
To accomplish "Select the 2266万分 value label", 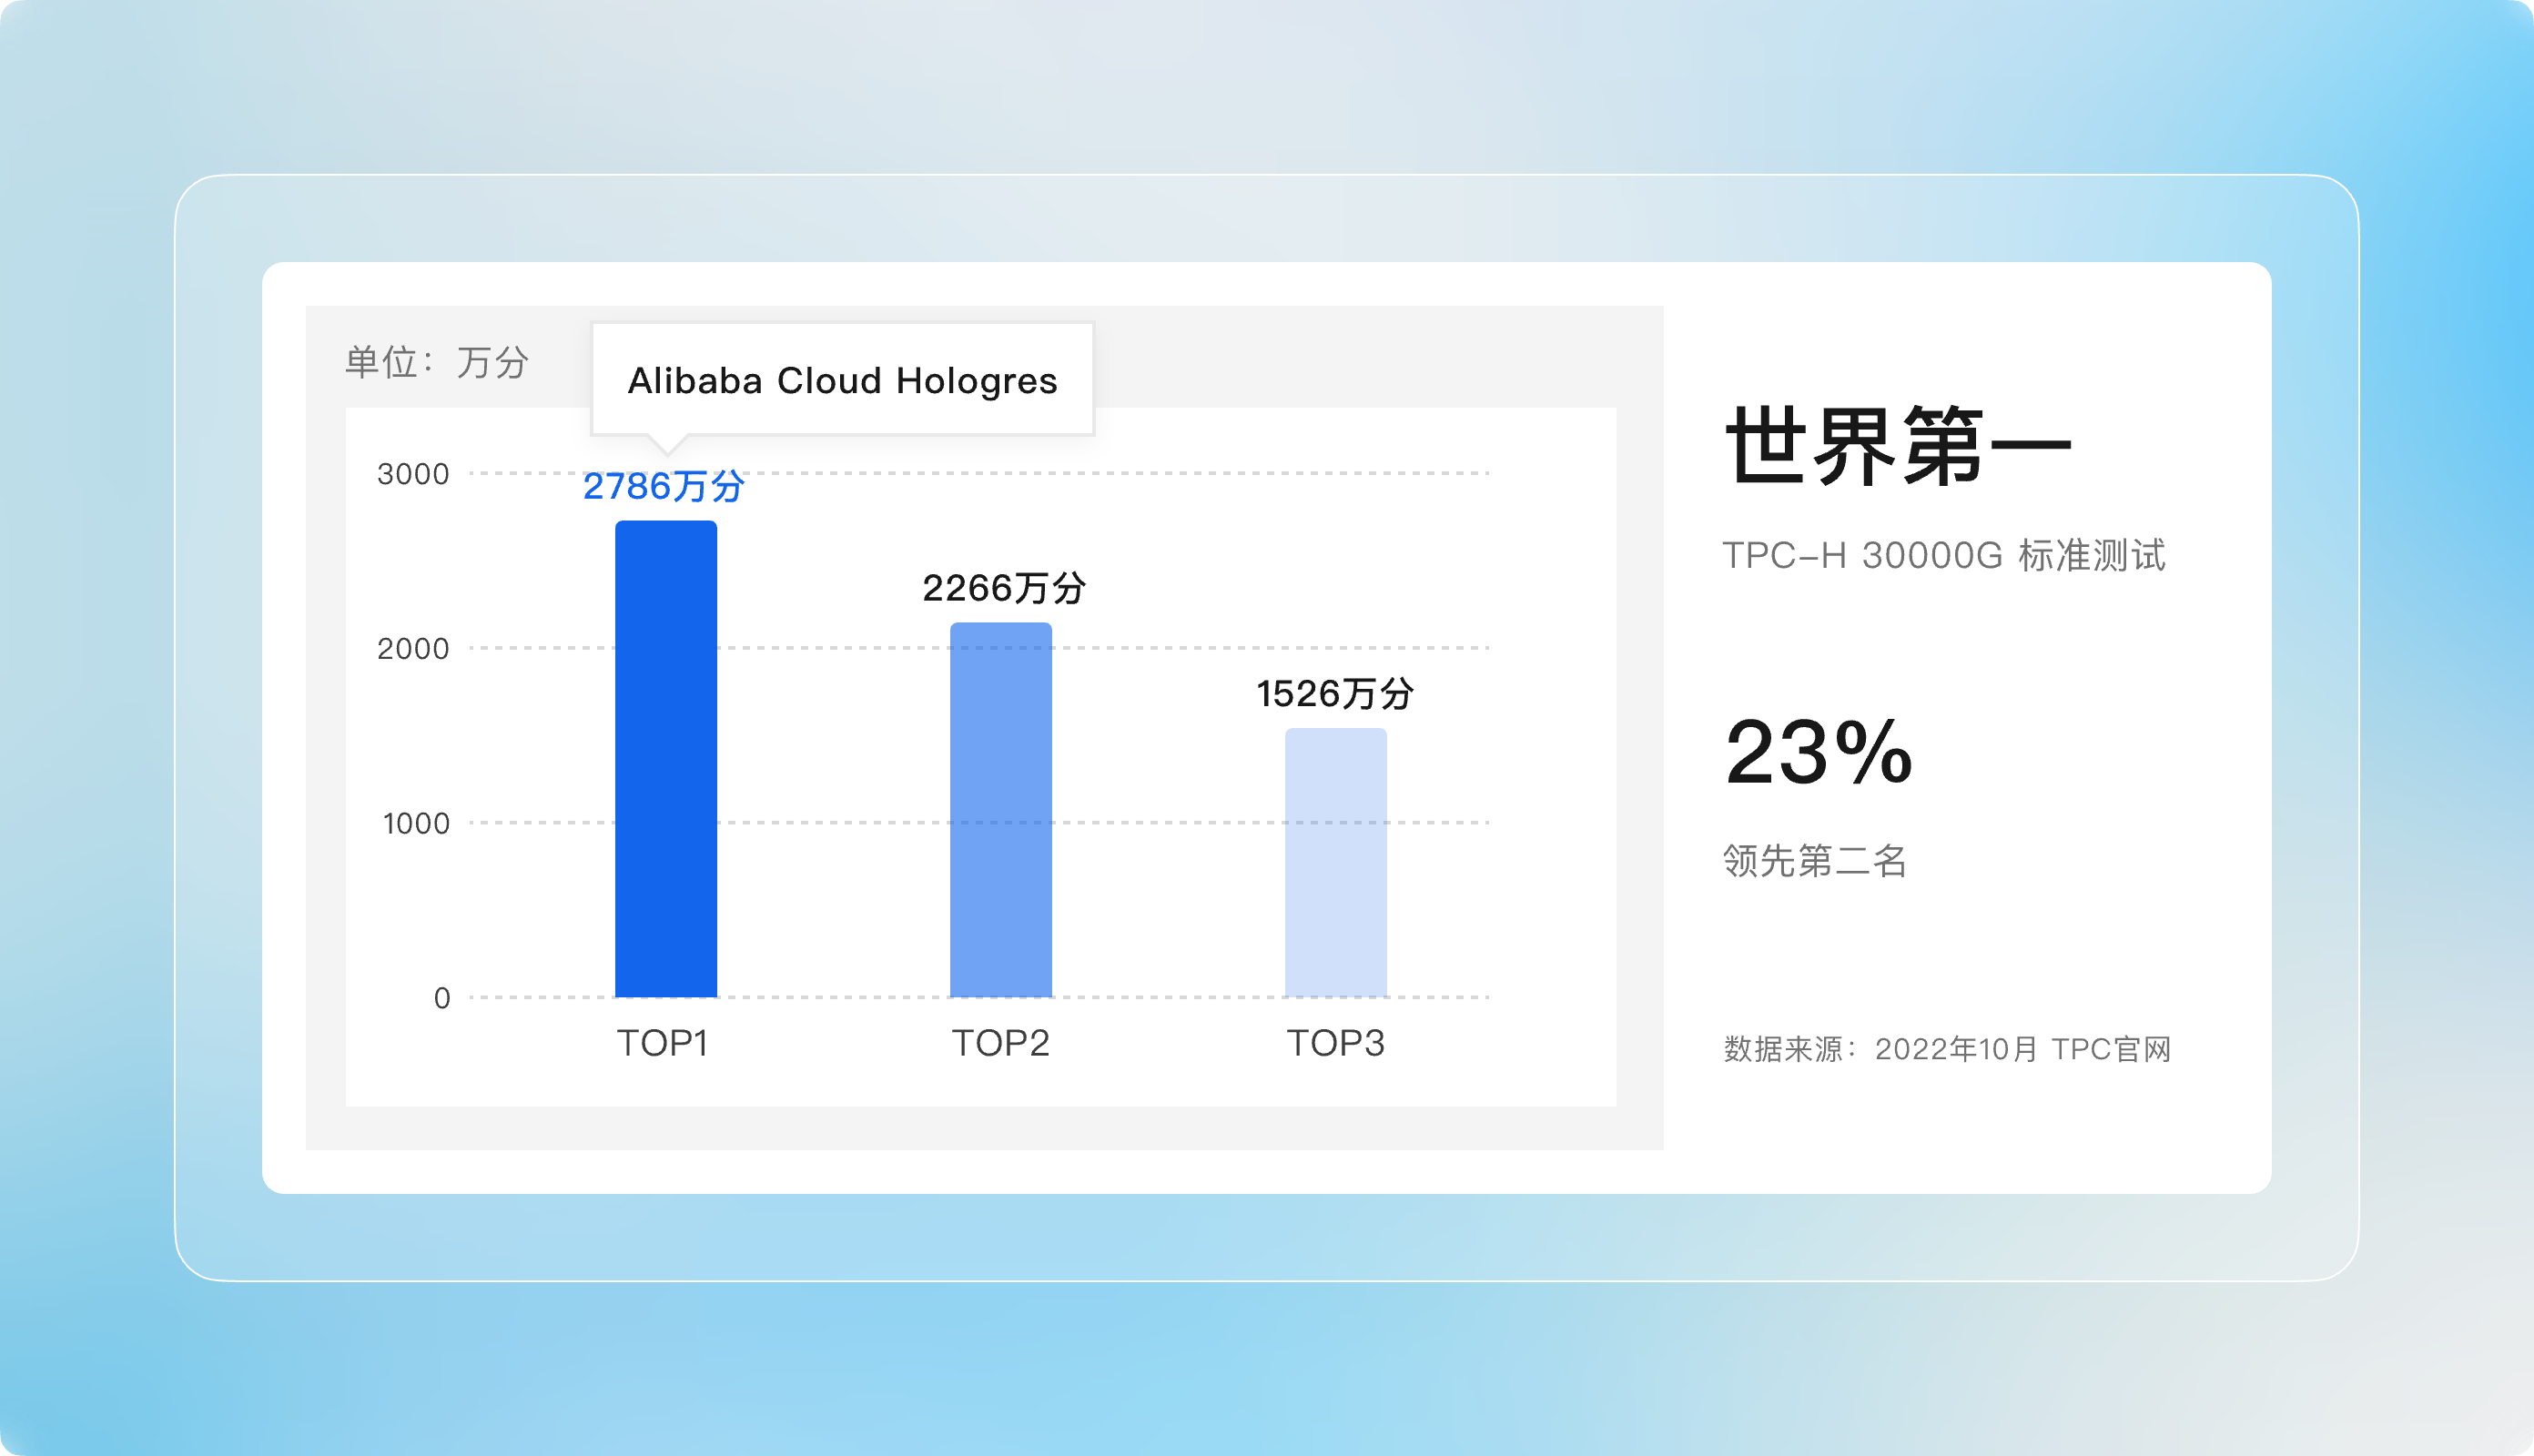I will (x=1004, y=588).
